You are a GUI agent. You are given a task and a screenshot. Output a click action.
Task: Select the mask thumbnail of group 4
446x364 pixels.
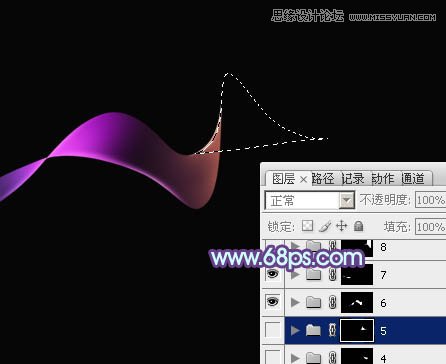[x=357, y=356]
